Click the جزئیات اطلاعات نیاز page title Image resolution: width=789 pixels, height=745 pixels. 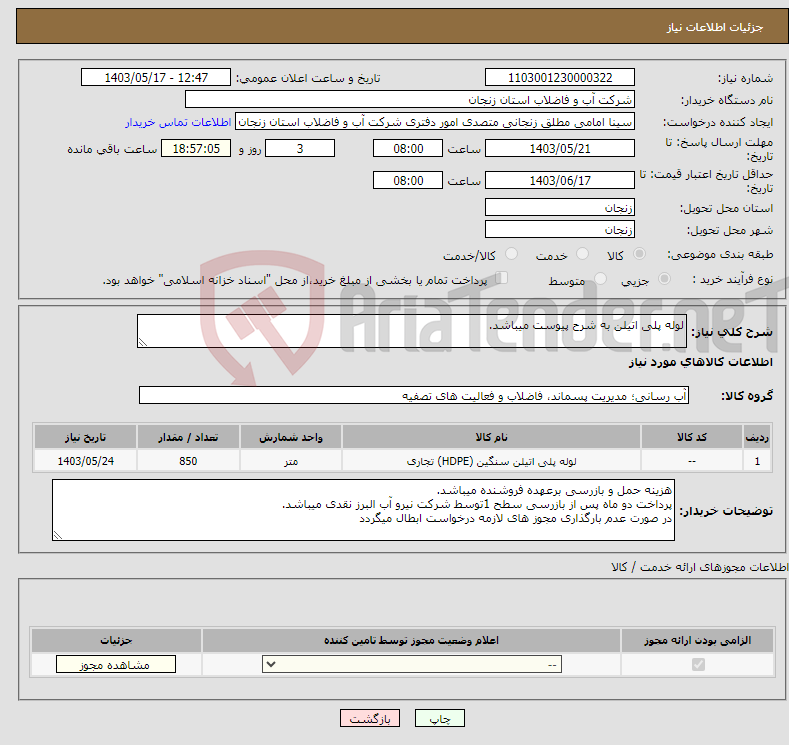click(x=715, y=27)
